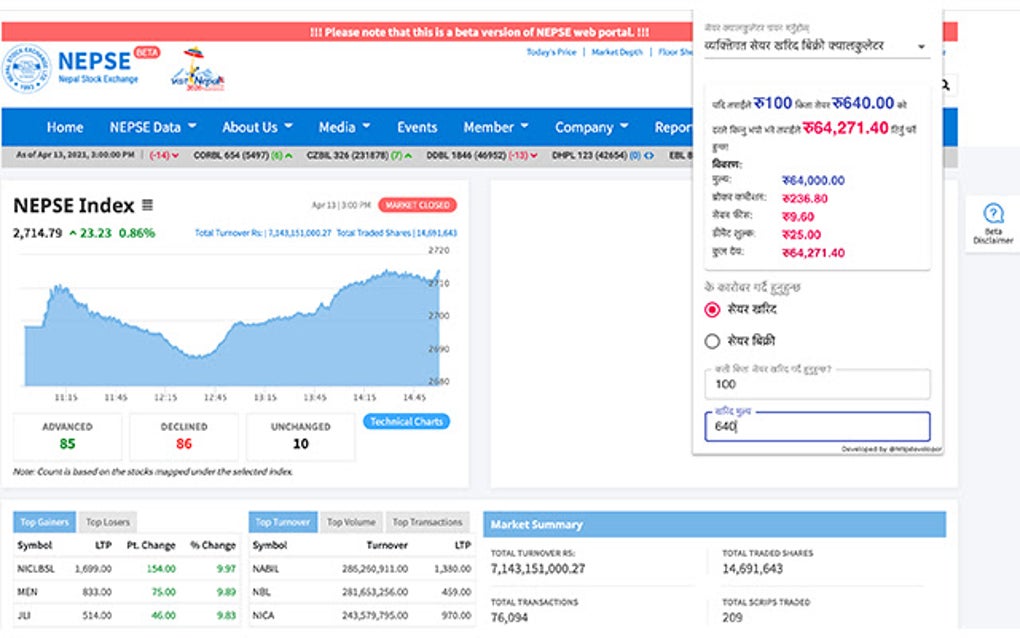Viewport: 1020px width, 638px height.
Task: Select the शेयर बिक्री radio button
Action: 712,341
